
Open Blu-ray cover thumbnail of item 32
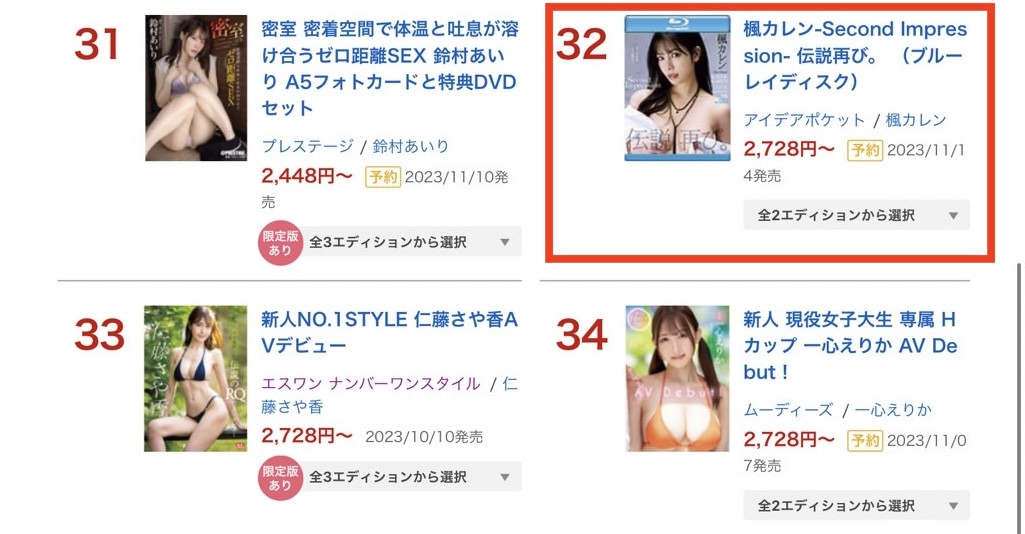(677, 88)
